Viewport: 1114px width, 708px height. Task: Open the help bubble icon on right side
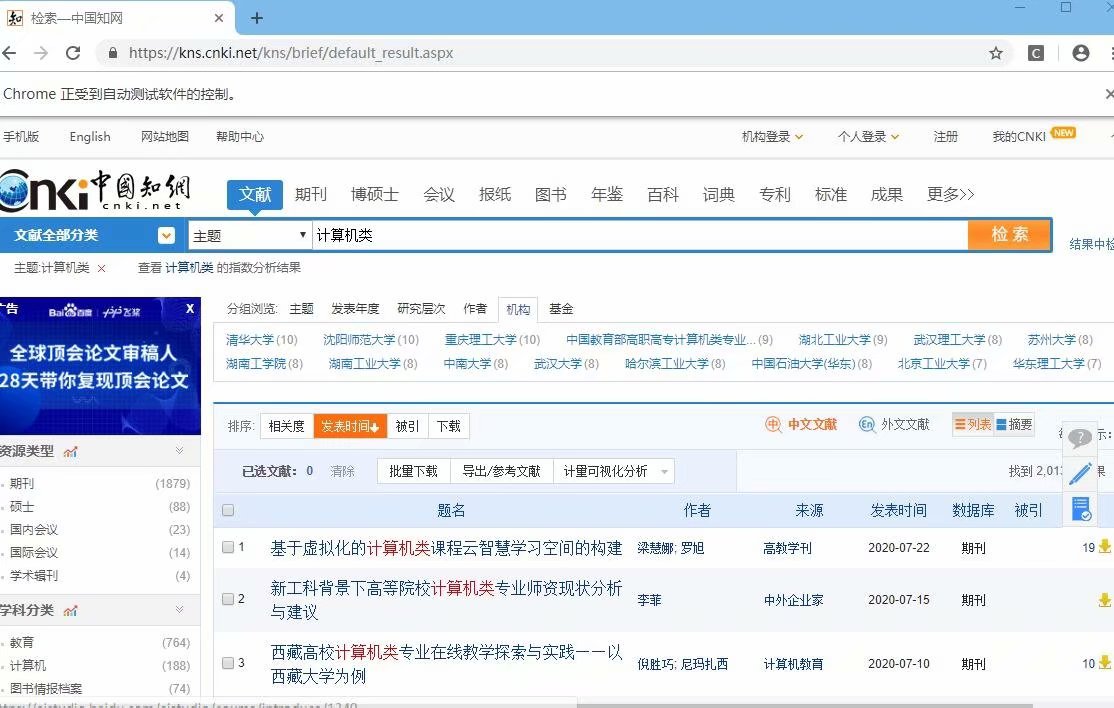coord(1079,438)
